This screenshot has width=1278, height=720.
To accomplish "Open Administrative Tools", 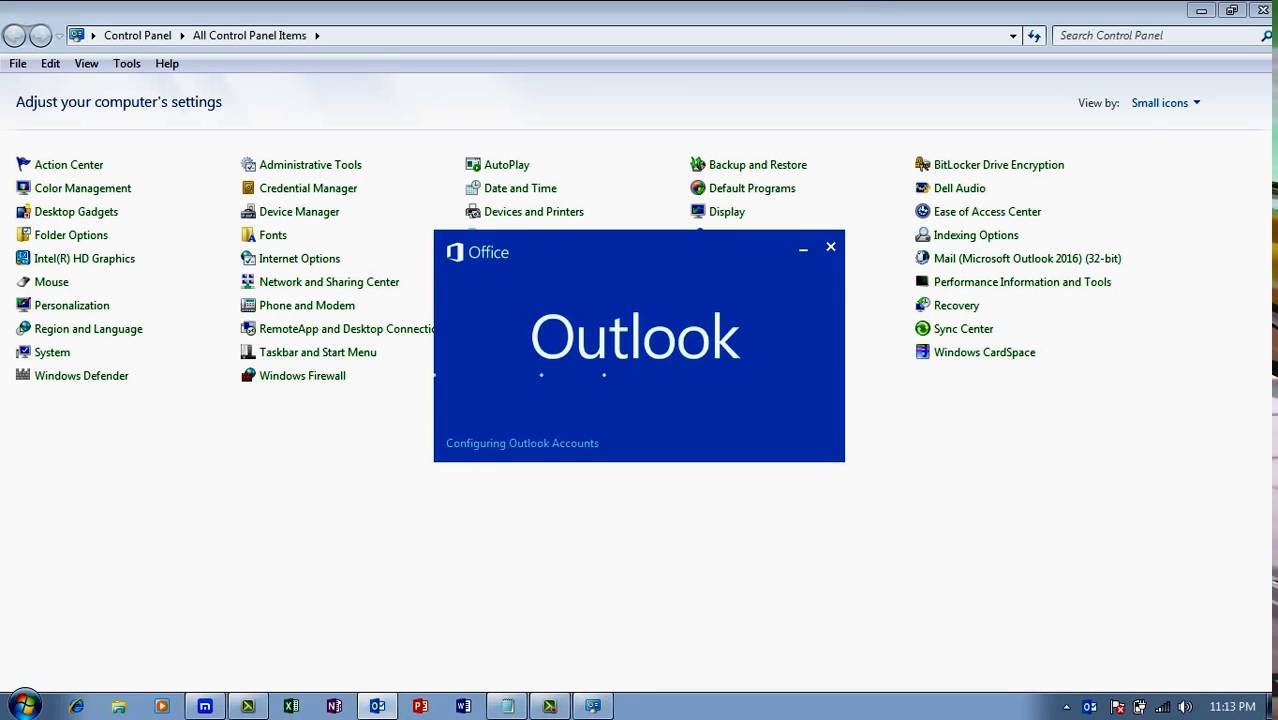I will 301,164.
